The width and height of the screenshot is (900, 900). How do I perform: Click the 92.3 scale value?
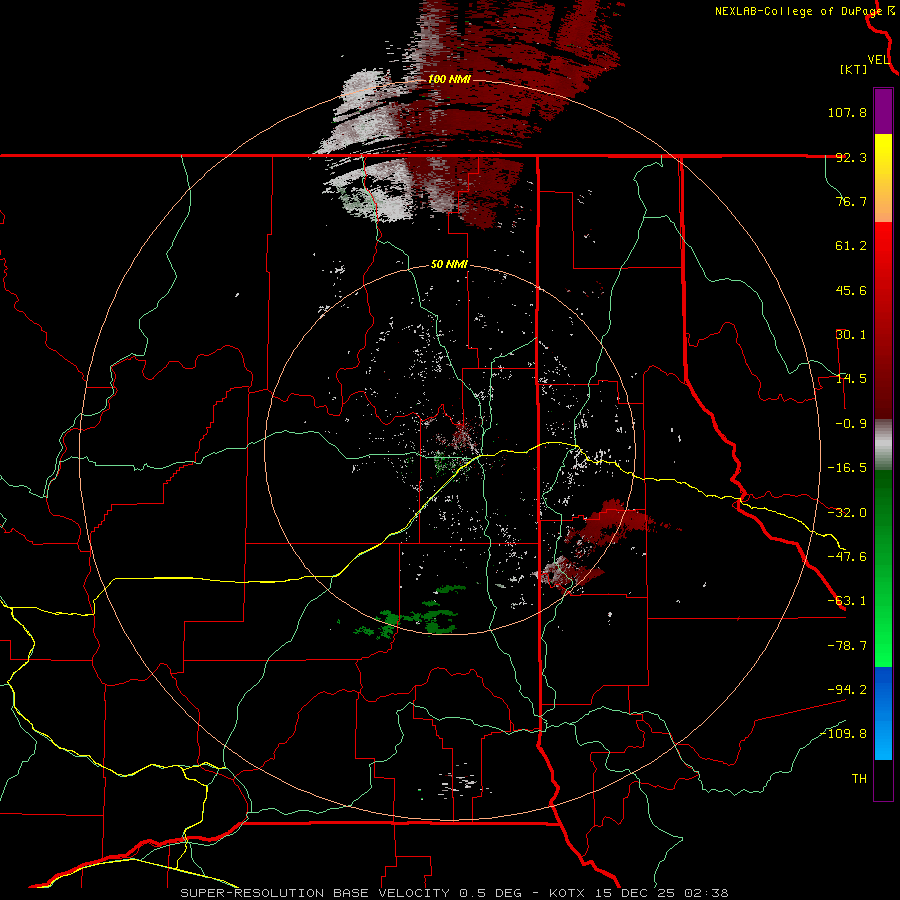click(x=851, y=157)
